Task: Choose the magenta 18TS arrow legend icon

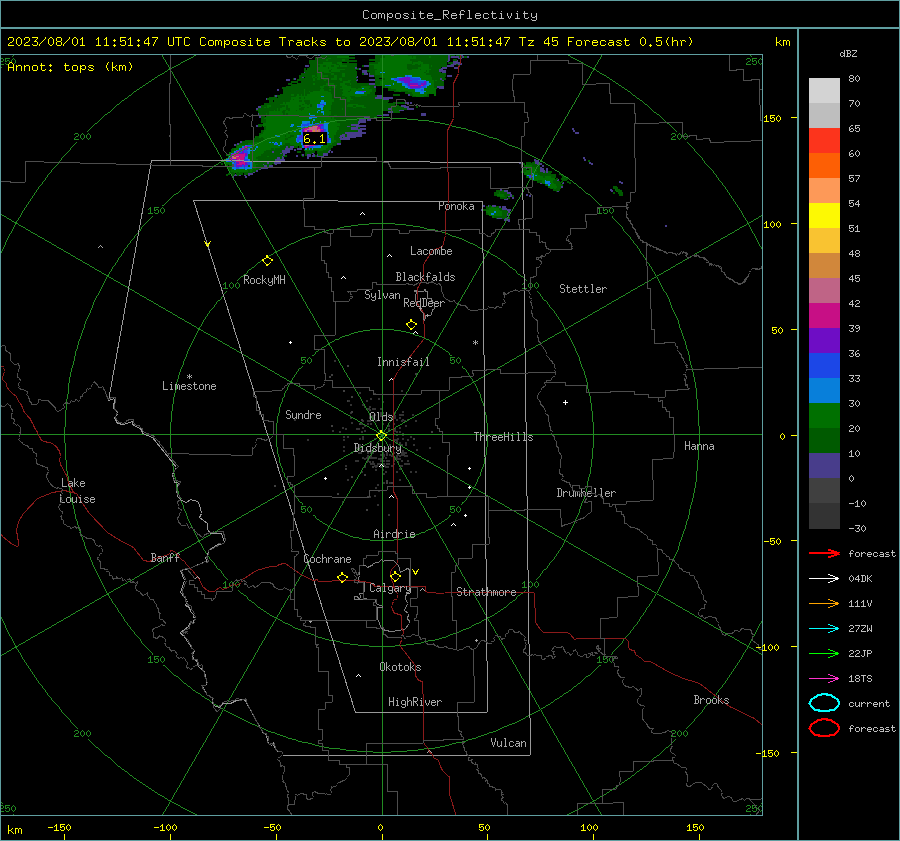Action: click(x=824, y=679)
